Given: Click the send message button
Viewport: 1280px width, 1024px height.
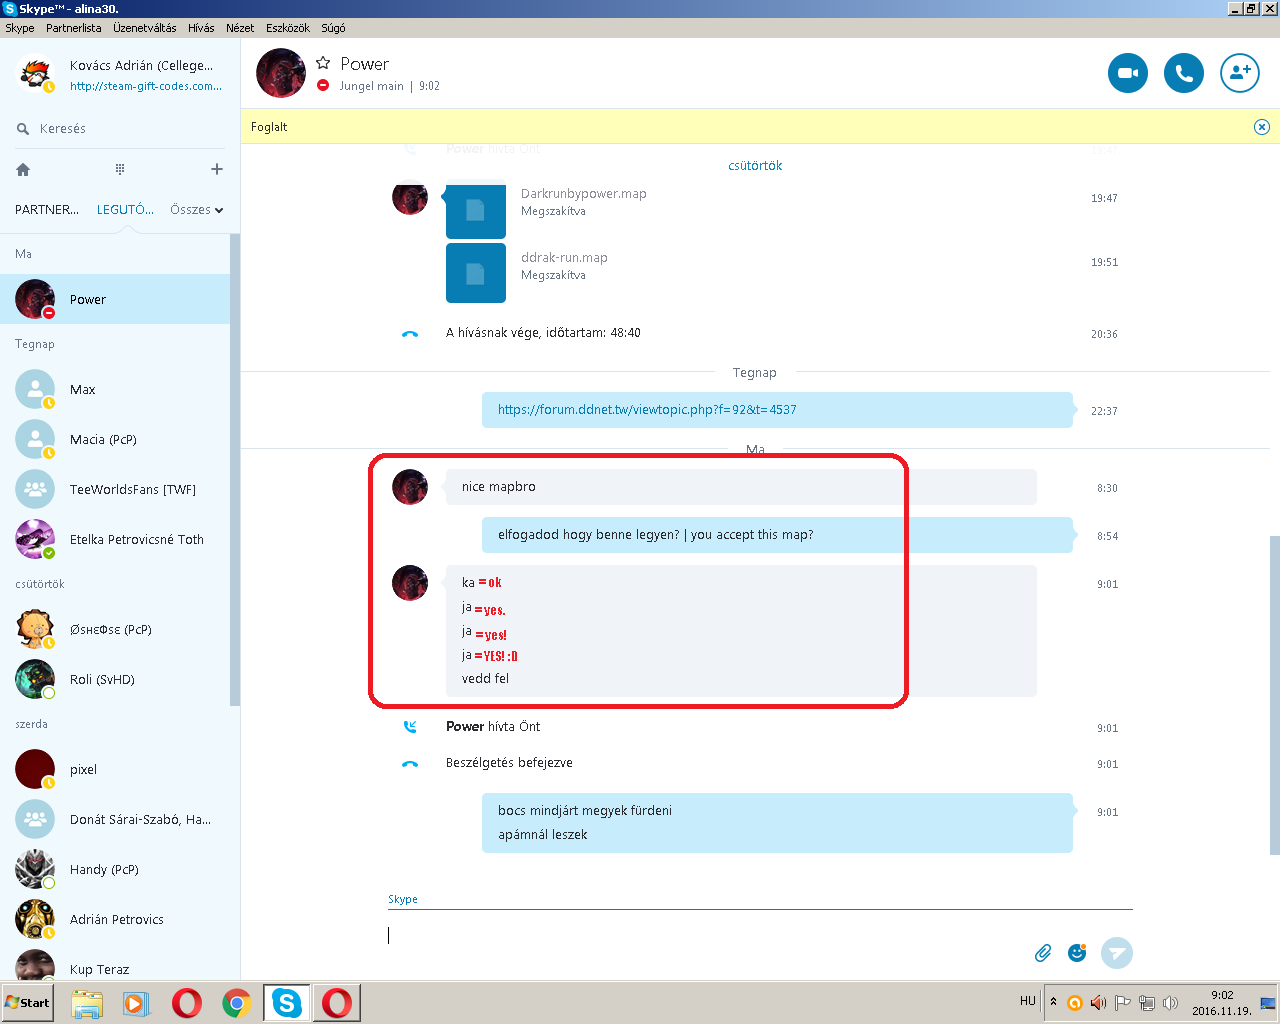Looking at the screenshot, I should click(x=1116, y=953).
